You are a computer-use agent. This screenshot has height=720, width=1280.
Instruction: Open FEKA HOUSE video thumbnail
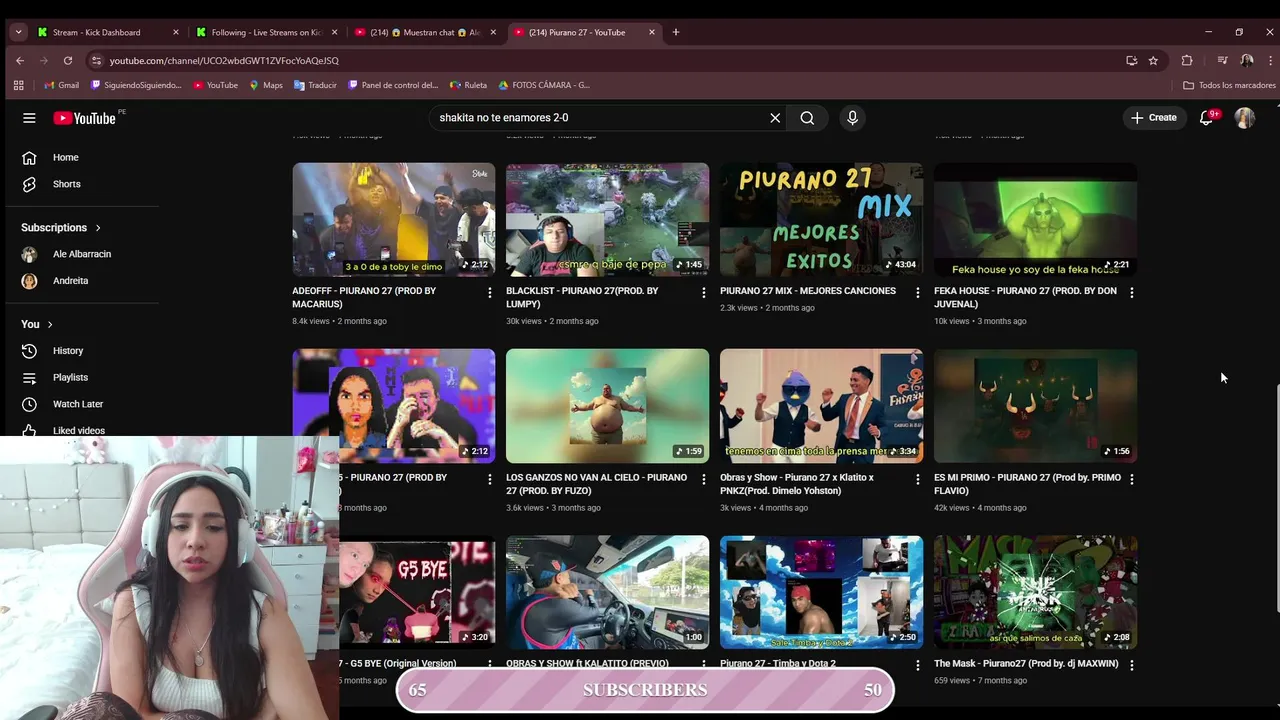click(x=1035, y=220)
